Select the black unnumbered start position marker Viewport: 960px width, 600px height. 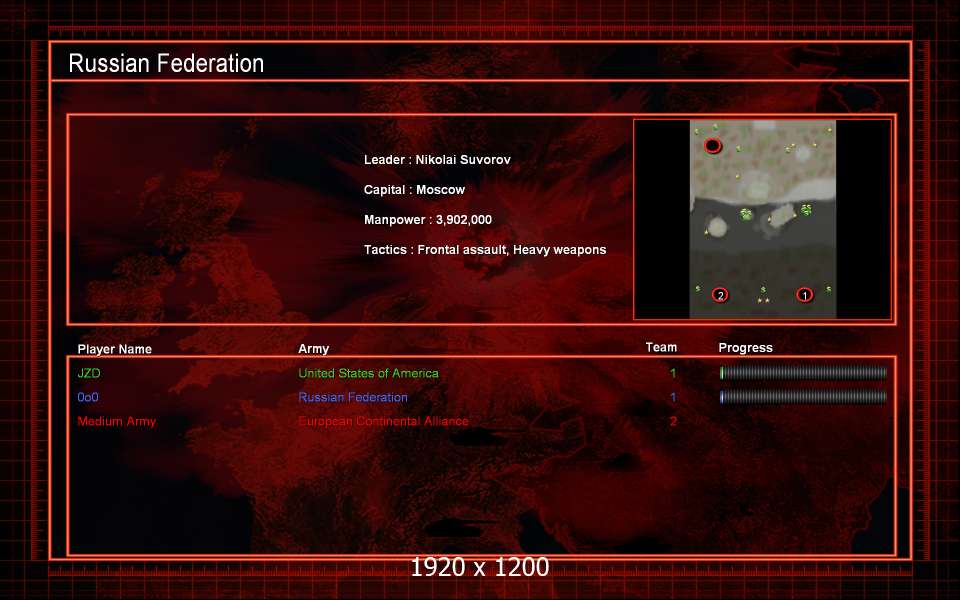[x=713, y=146]
